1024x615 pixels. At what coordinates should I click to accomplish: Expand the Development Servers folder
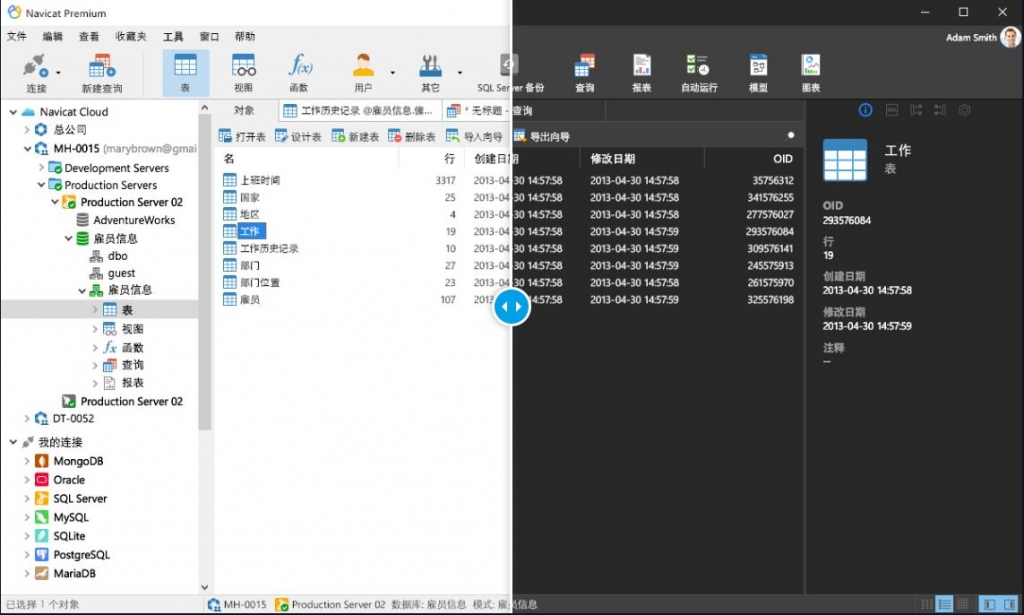tap(41, 168)
